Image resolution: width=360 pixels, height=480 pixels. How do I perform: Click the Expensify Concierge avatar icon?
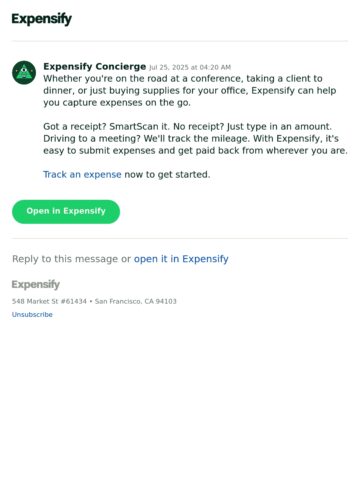pyautogui.click(x=24, y=73)
